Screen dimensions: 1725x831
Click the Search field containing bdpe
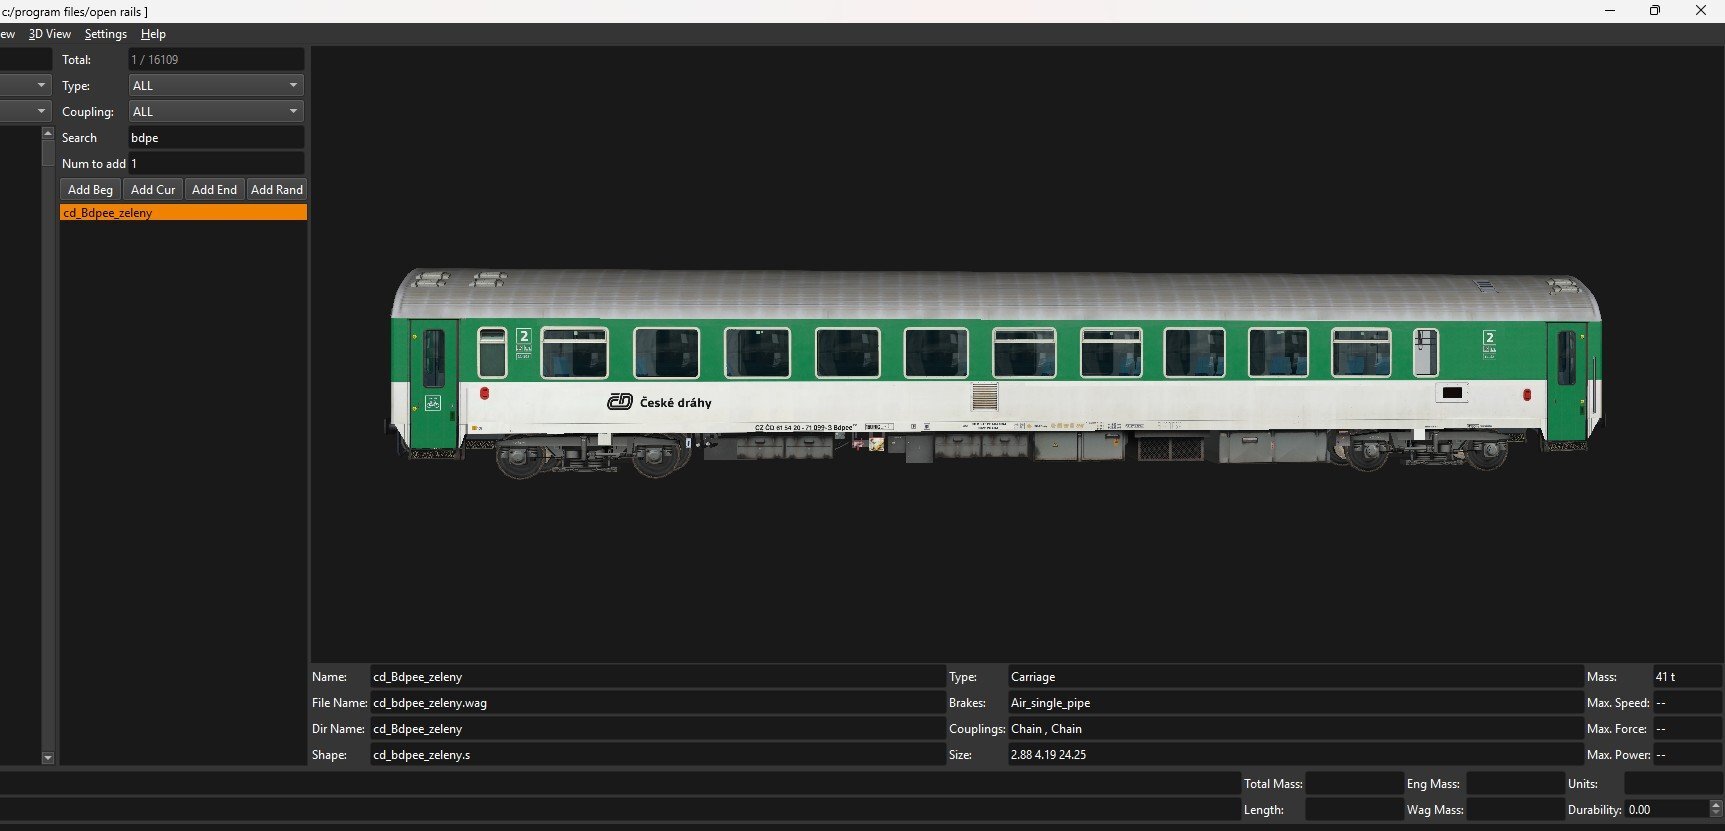[216, 138]
